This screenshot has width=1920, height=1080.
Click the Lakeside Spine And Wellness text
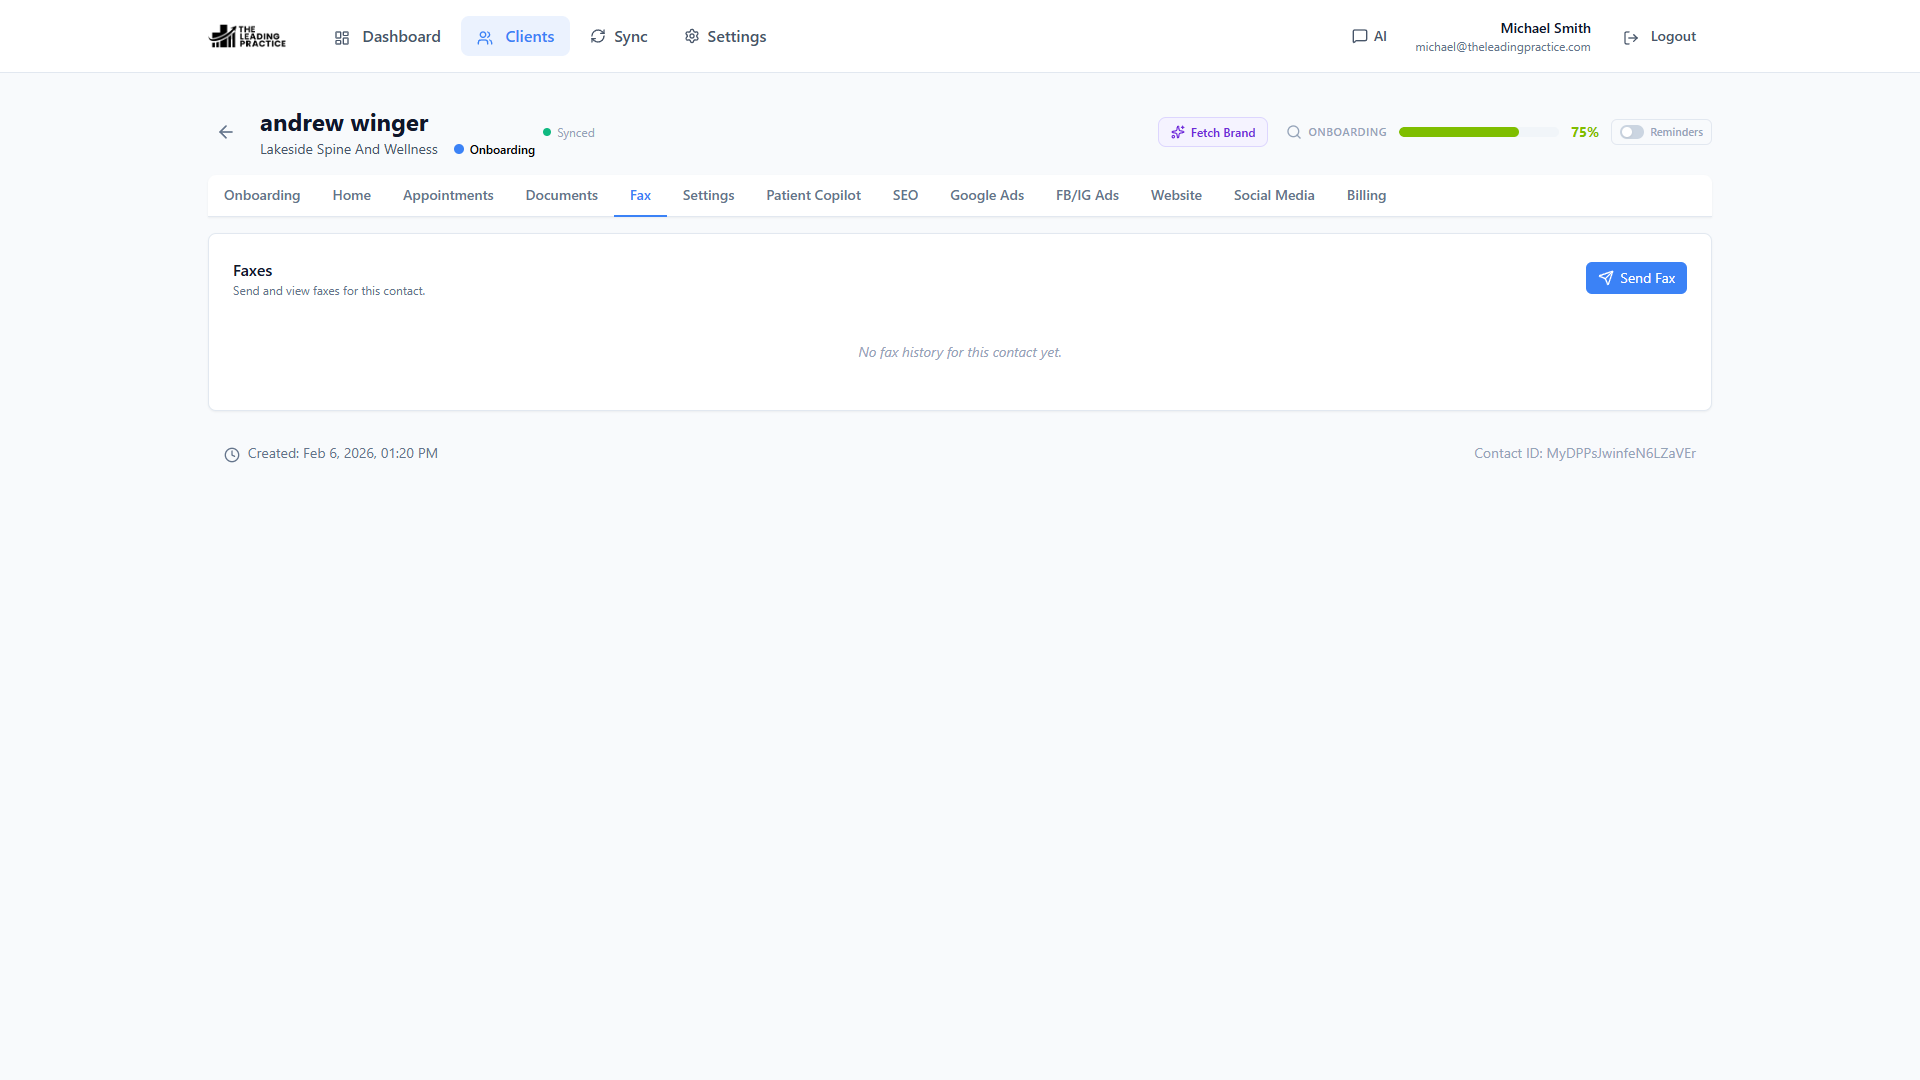tap(349, 149)
